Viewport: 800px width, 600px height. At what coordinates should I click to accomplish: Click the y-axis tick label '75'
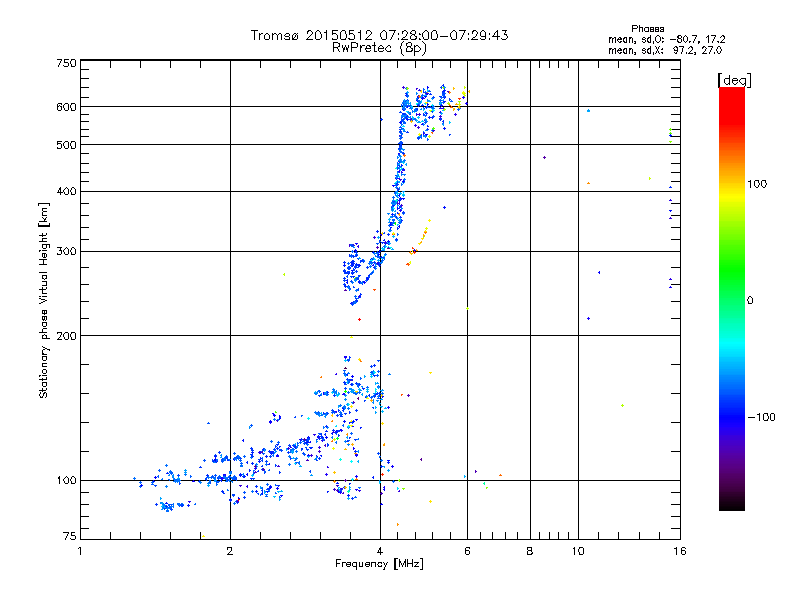point(70,536)
